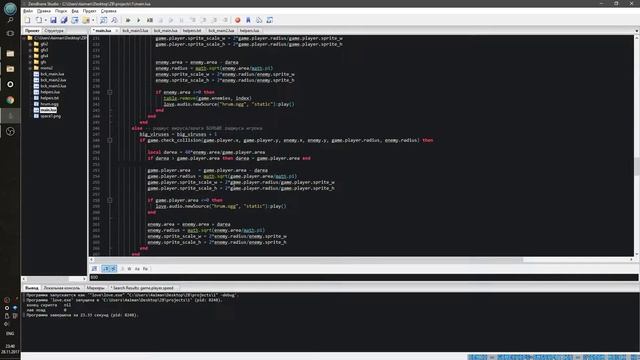640x360 pixels.
Task: Open the Маркеры tab
Action: click(96, 288)
